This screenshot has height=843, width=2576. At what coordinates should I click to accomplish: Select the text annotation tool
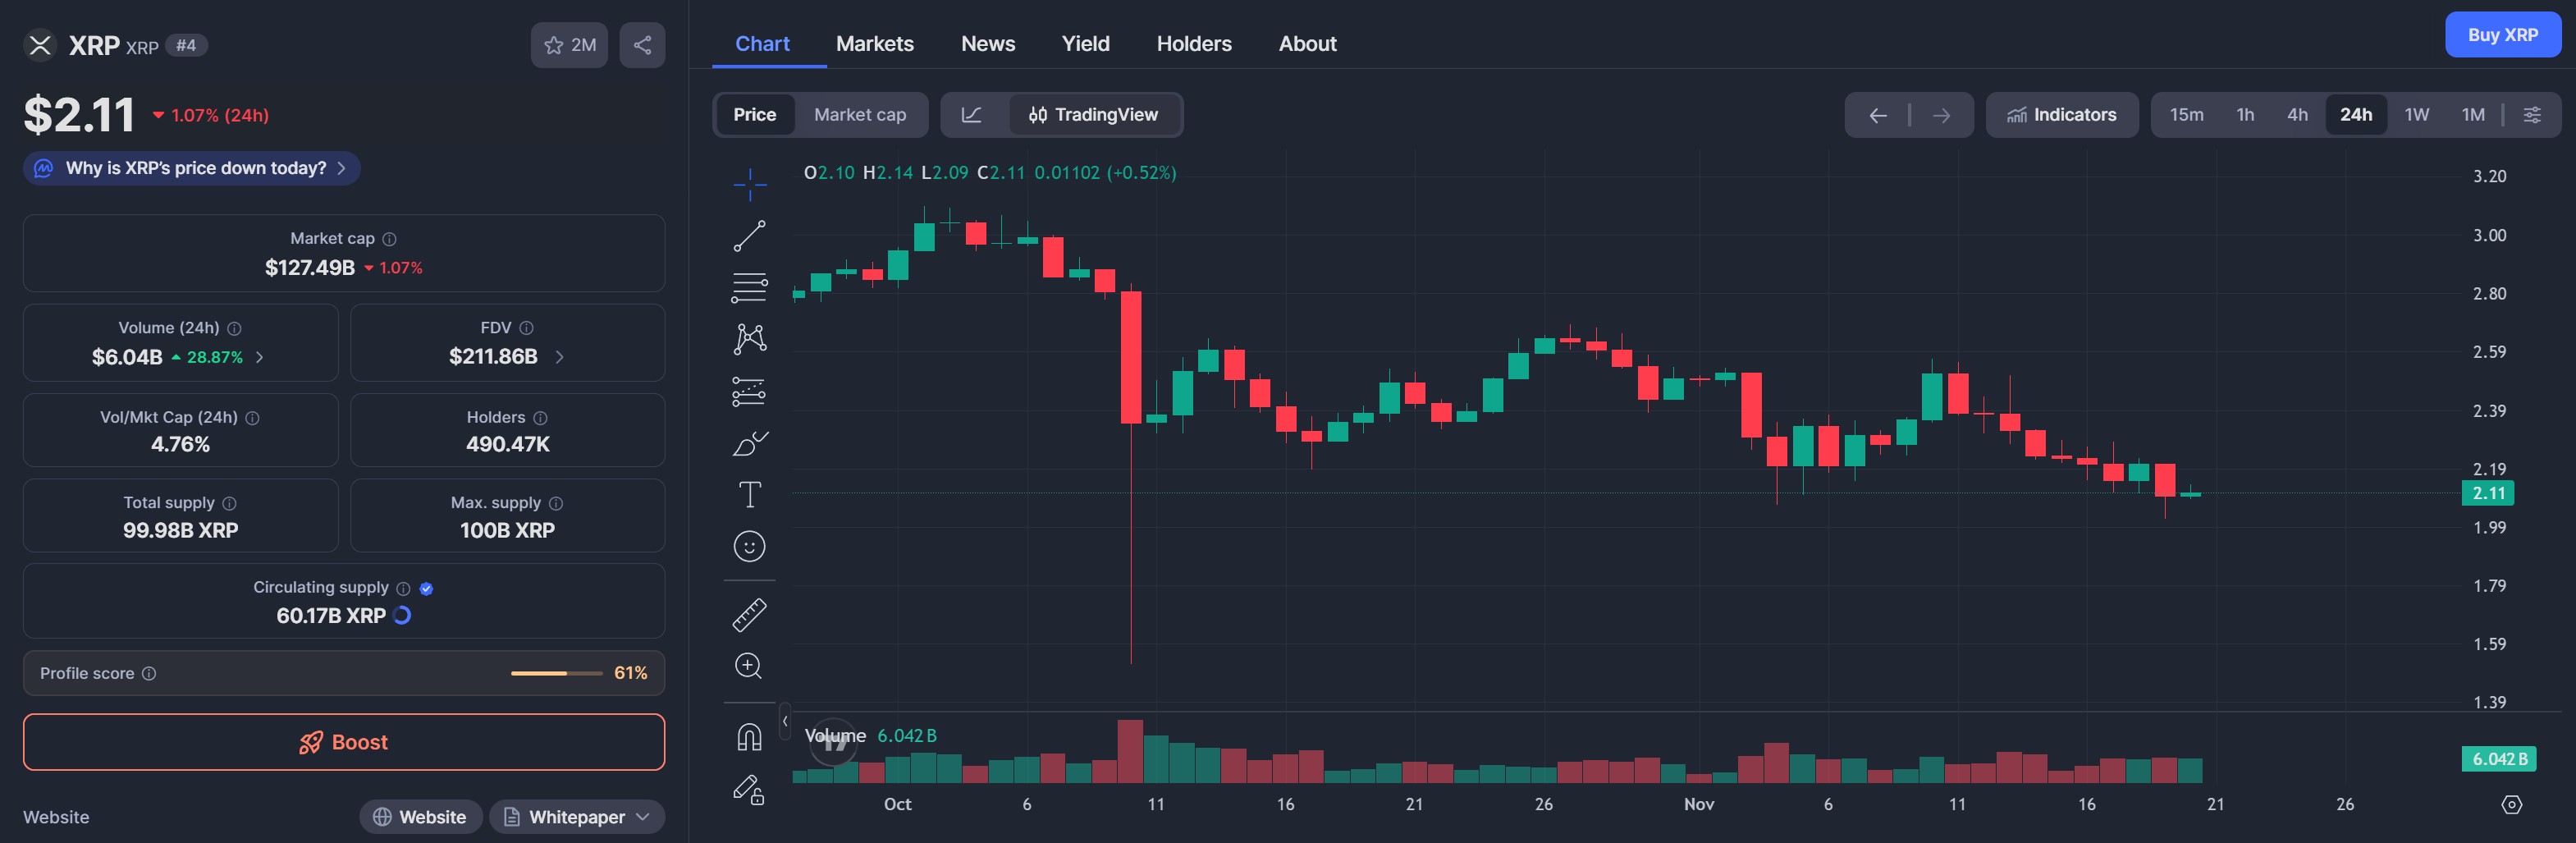pyautogui.click(x=749, y=494)
